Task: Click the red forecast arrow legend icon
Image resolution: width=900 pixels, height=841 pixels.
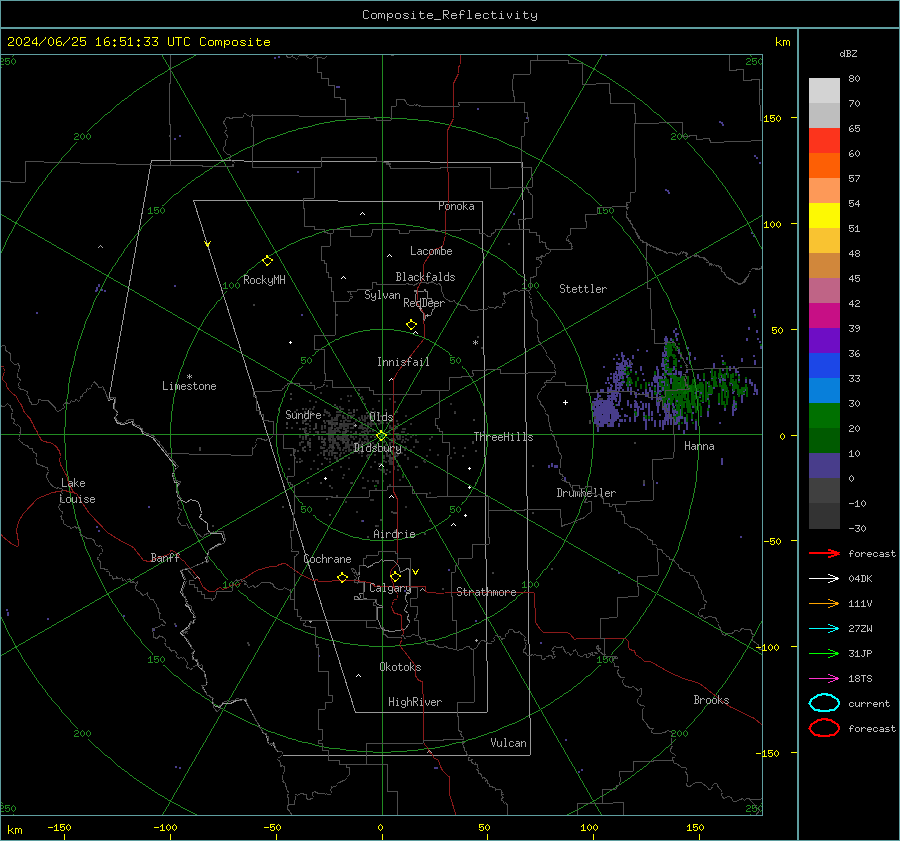Action: click(x=824, y=553)
